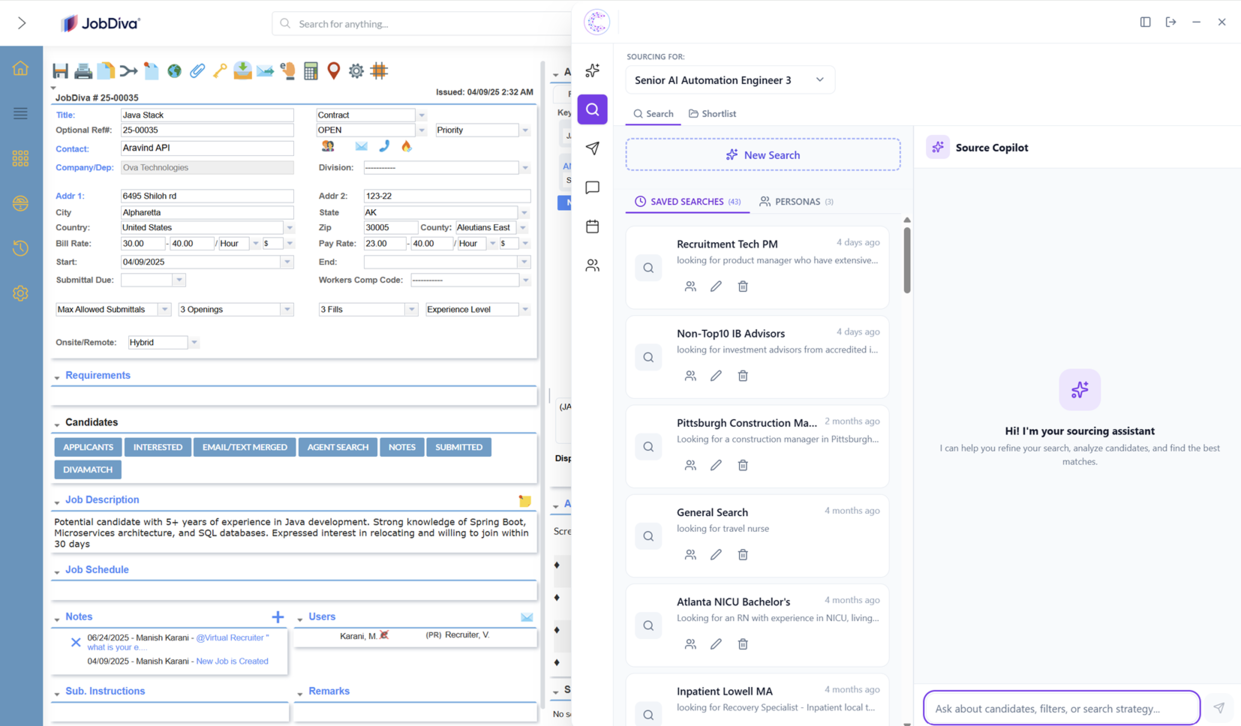Open the Priority dropdown
The image size is (1241, 726).
click(x=525, y=130)
